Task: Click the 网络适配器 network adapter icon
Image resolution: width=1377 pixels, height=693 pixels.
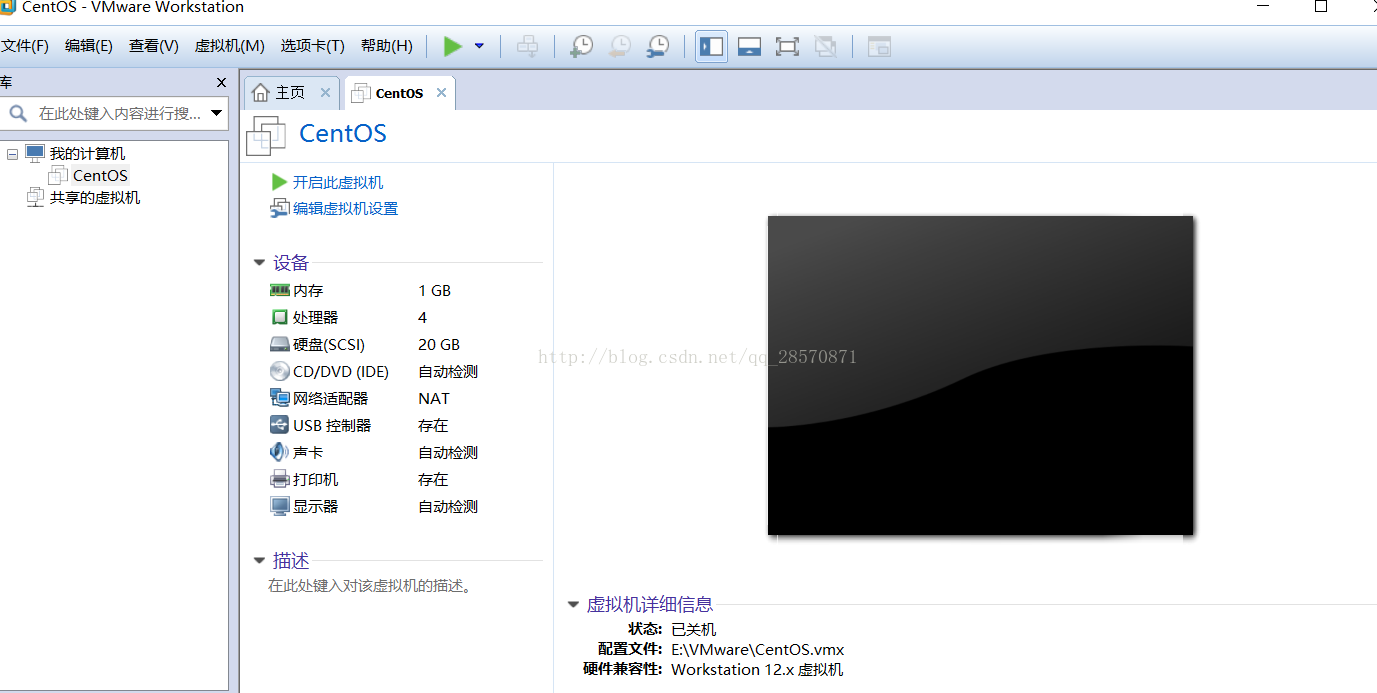Action: 279,398
